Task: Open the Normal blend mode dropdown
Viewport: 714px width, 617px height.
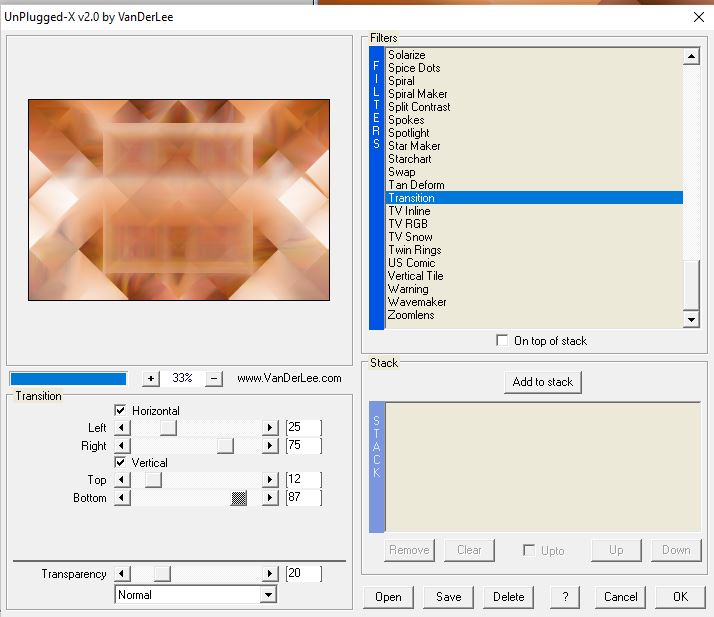Action: coord(269,595)
